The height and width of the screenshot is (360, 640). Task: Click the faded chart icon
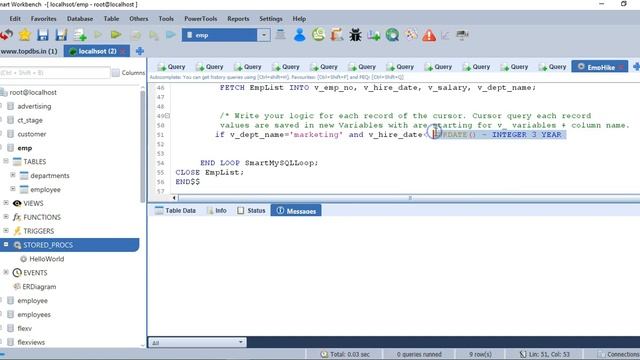[445, 36]
